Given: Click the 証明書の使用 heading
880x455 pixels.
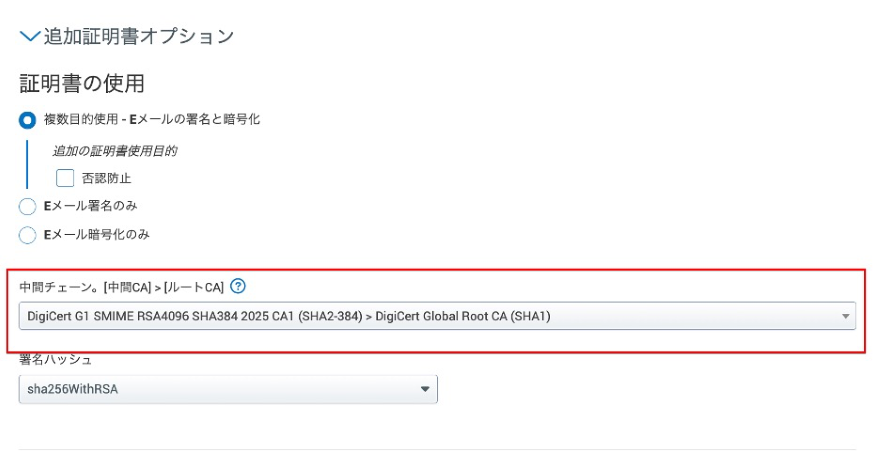Looking at the screenshot, I should [82, 83].
